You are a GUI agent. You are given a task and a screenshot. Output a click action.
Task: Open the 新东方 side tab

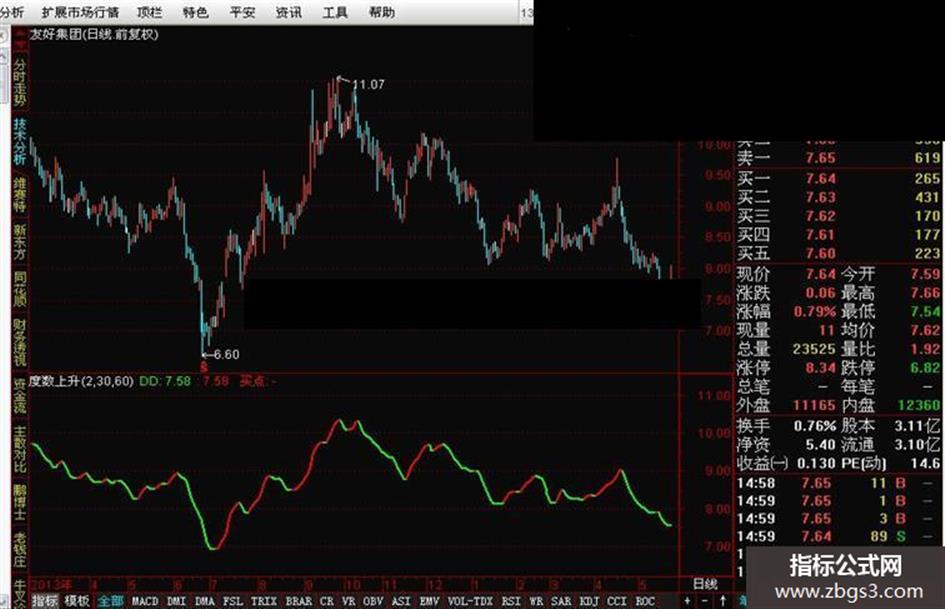pyautogui.click(x=20, y=242)
